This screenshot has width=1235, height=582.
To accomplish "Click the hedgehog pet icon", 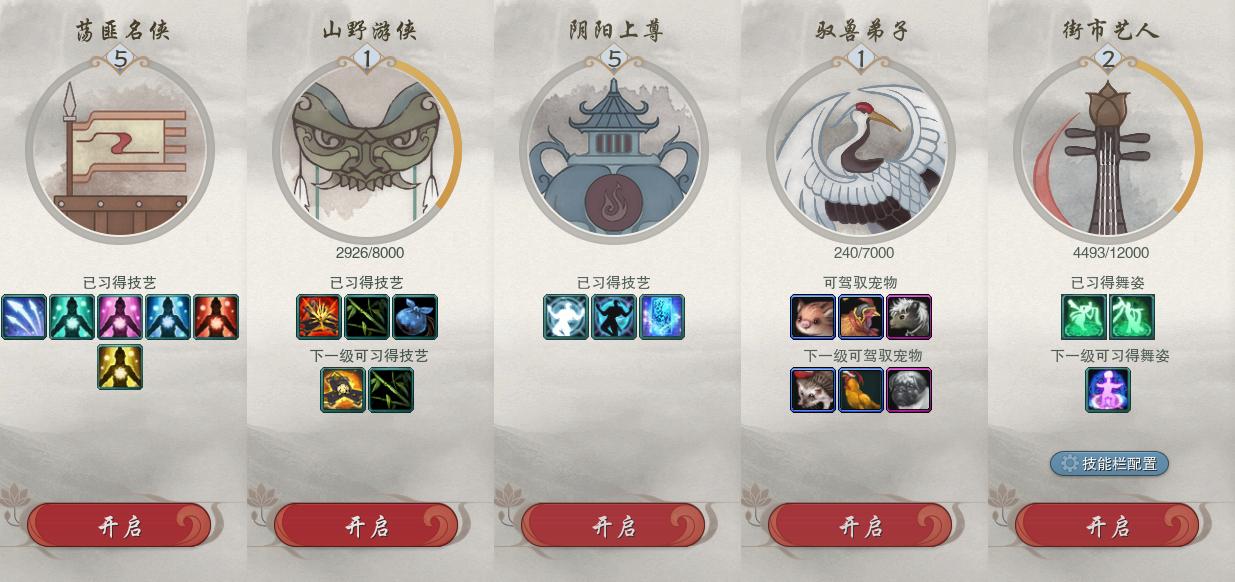I will click(813, 390).
